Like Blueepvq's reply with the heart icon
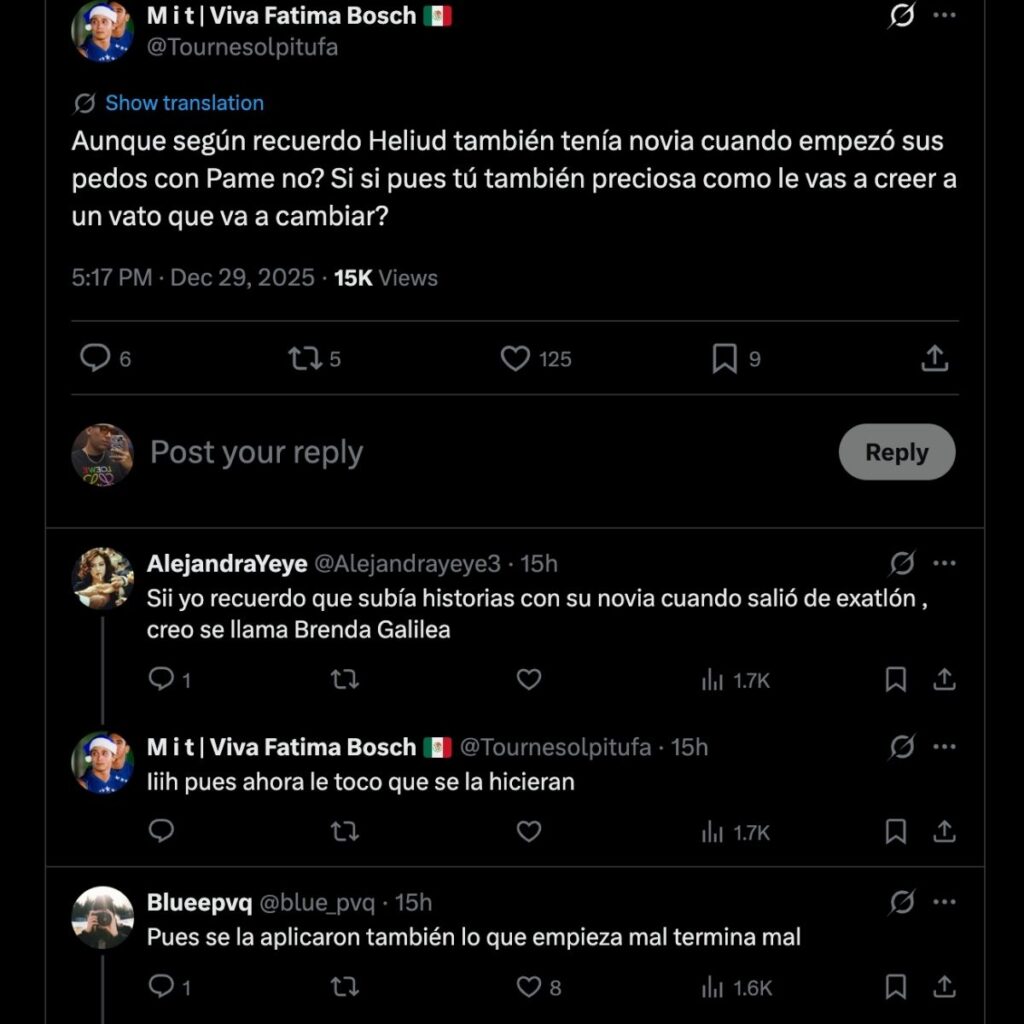The height and width of the screenshot is (1024, 1024). (529, 986)
